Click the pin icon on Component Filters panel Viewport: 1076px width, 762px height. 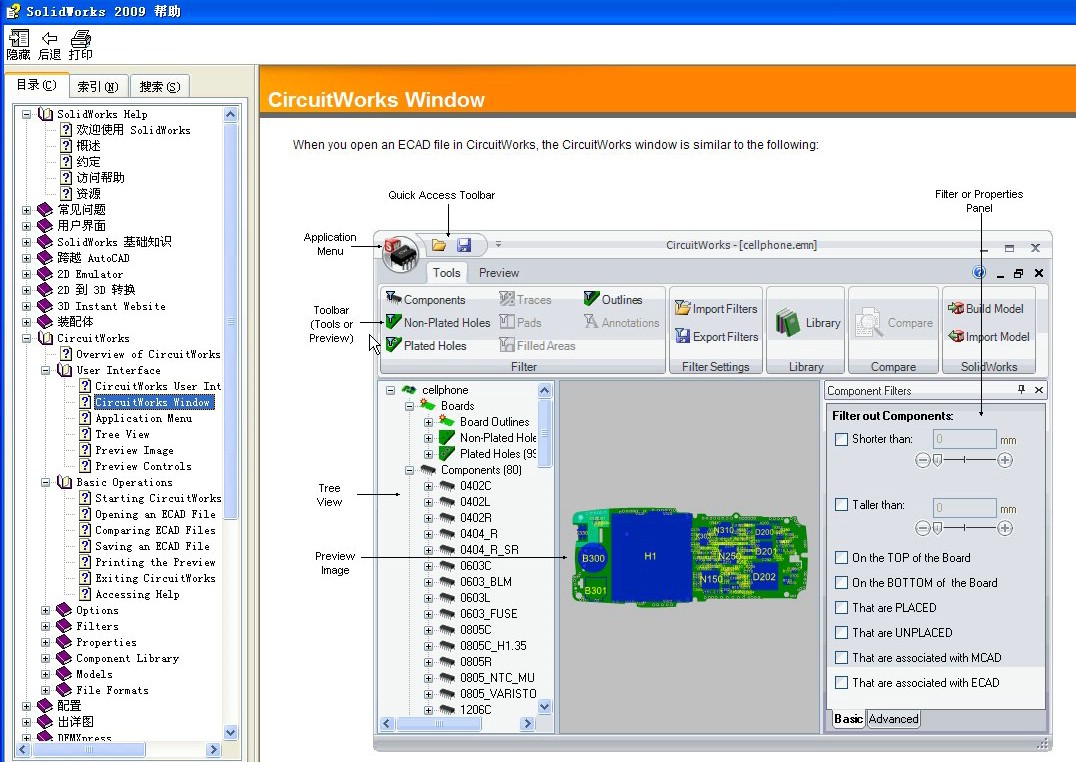pos(1021,390)
